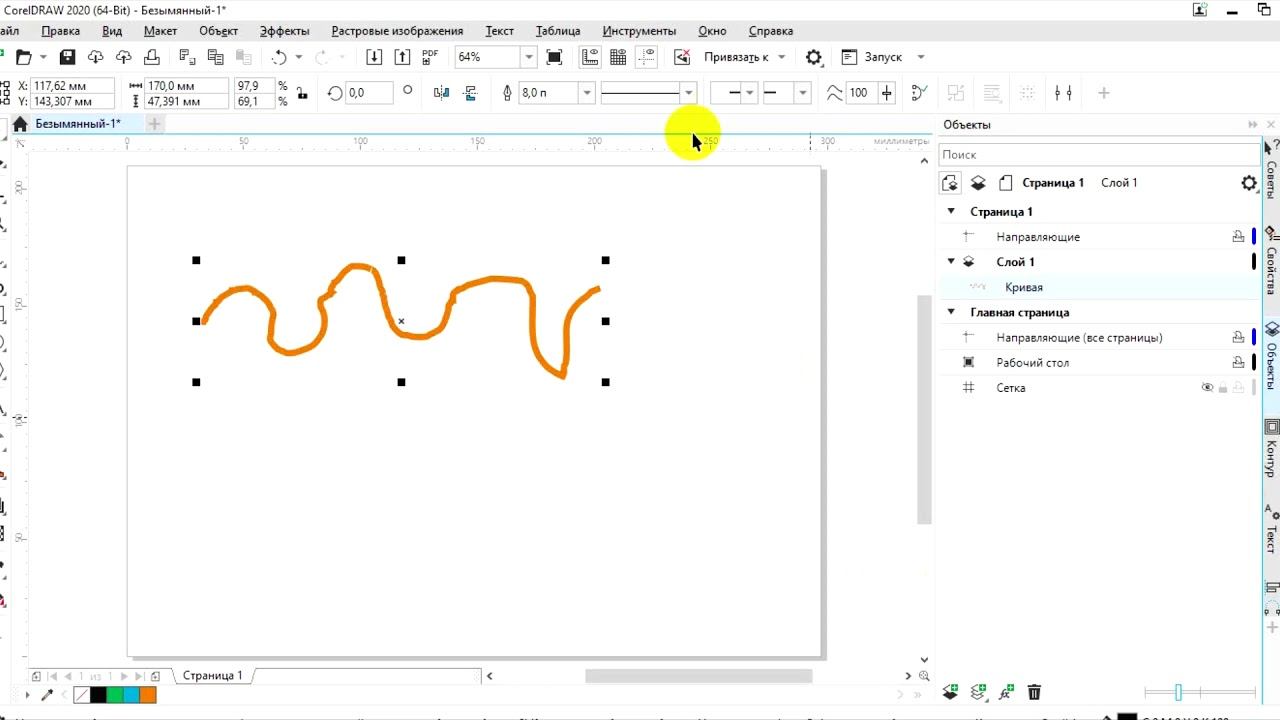Open the Привязать к dropdown

(781, 57)
